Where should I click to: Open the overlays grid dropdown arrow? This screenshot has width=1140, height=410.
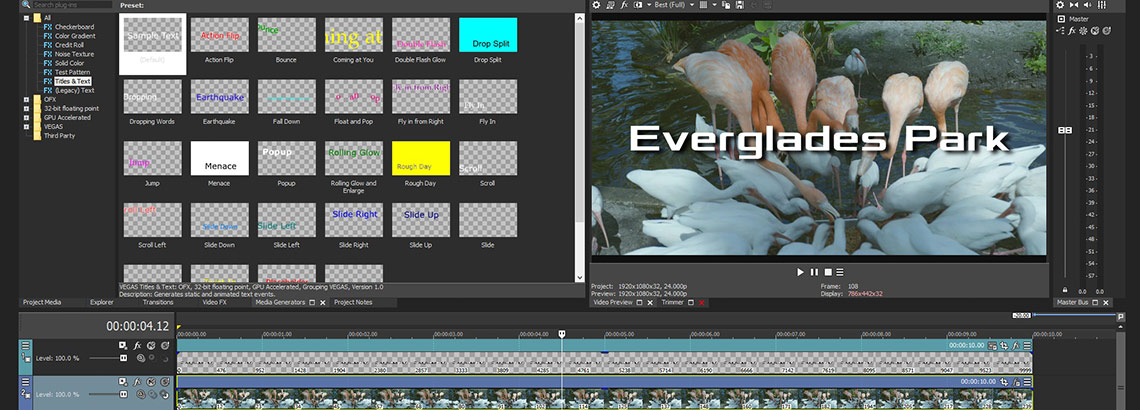715,4
